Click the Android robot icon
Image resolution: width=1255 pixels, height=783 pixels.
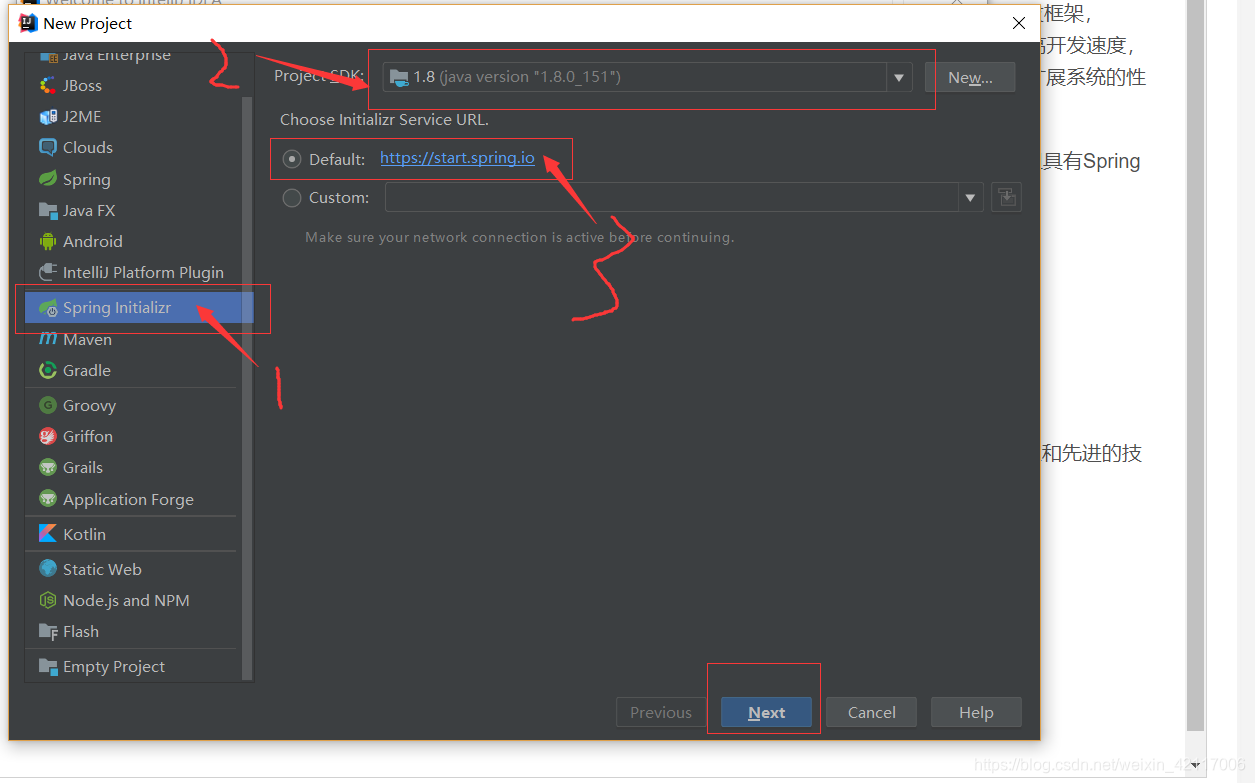(48, 241)
